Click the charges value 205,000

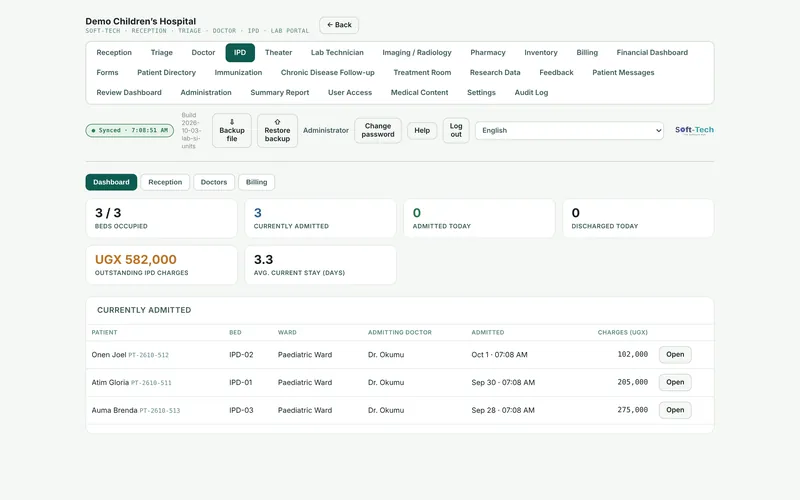point(633,382)
